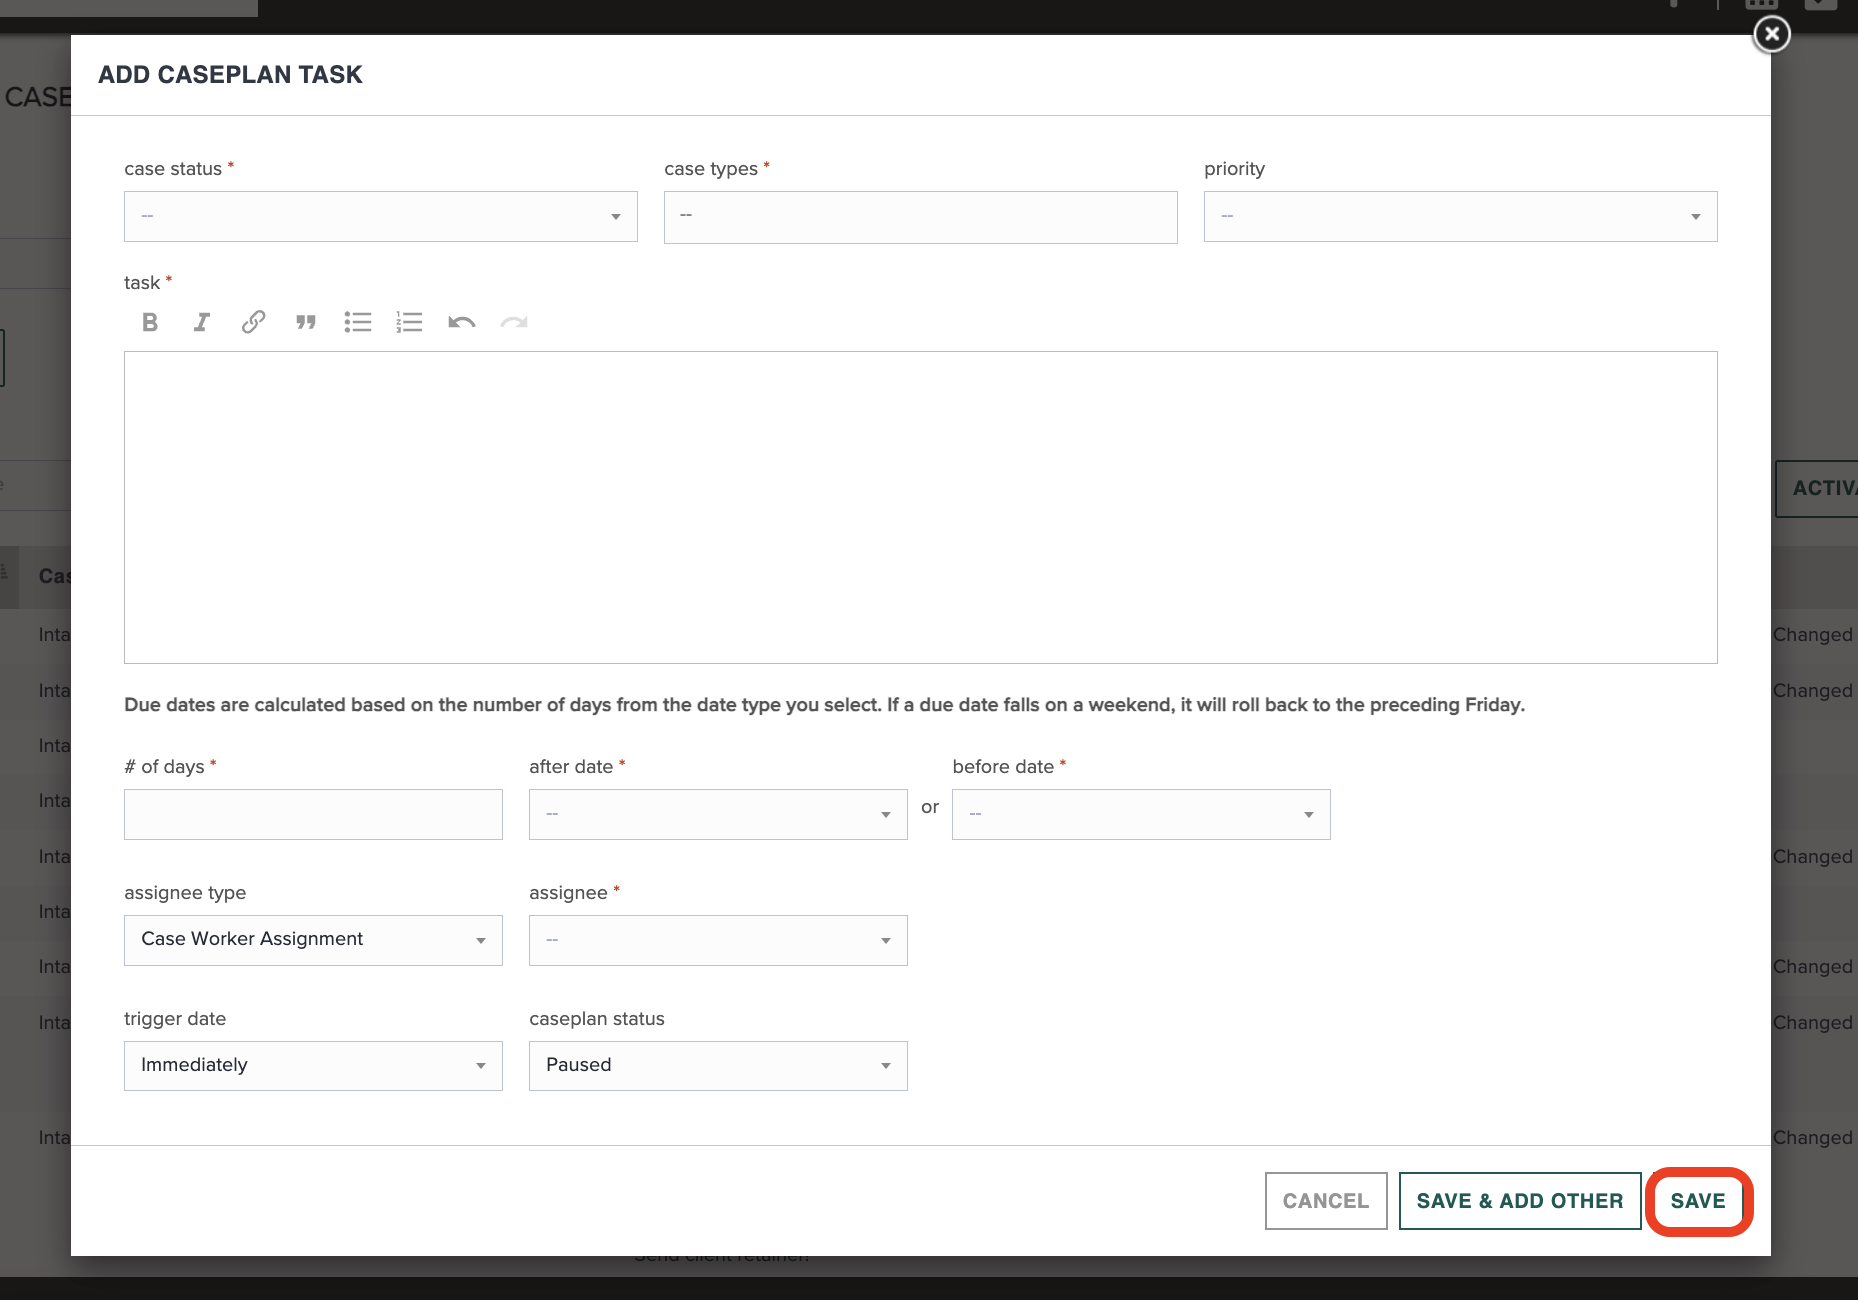This screenshot has height=1300, width=1858.
Task: Create a numbered list in the task editor
Action: pyautogui.click(x=409, y=322)
